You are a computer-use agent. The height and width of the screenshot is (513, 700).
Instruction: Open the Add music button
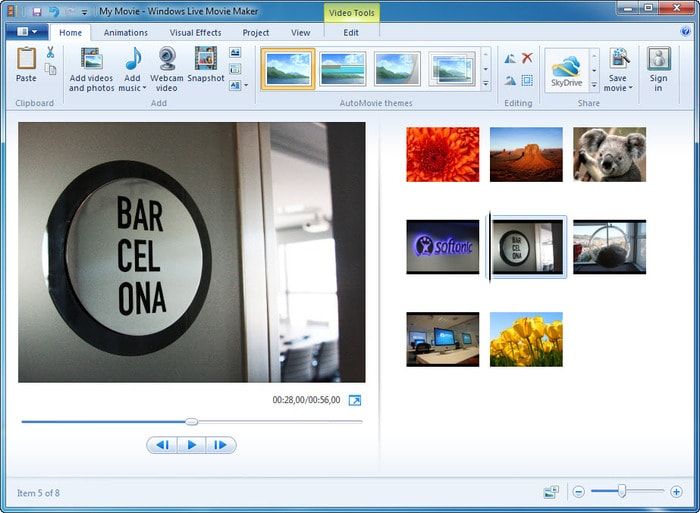click(x=133, y=70)
